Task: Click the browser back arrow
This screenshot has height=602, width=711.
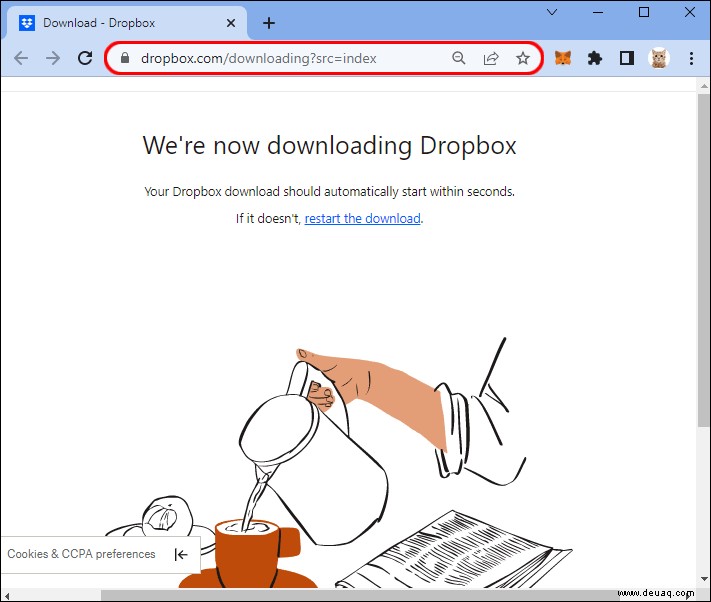Action: (21, 58)
